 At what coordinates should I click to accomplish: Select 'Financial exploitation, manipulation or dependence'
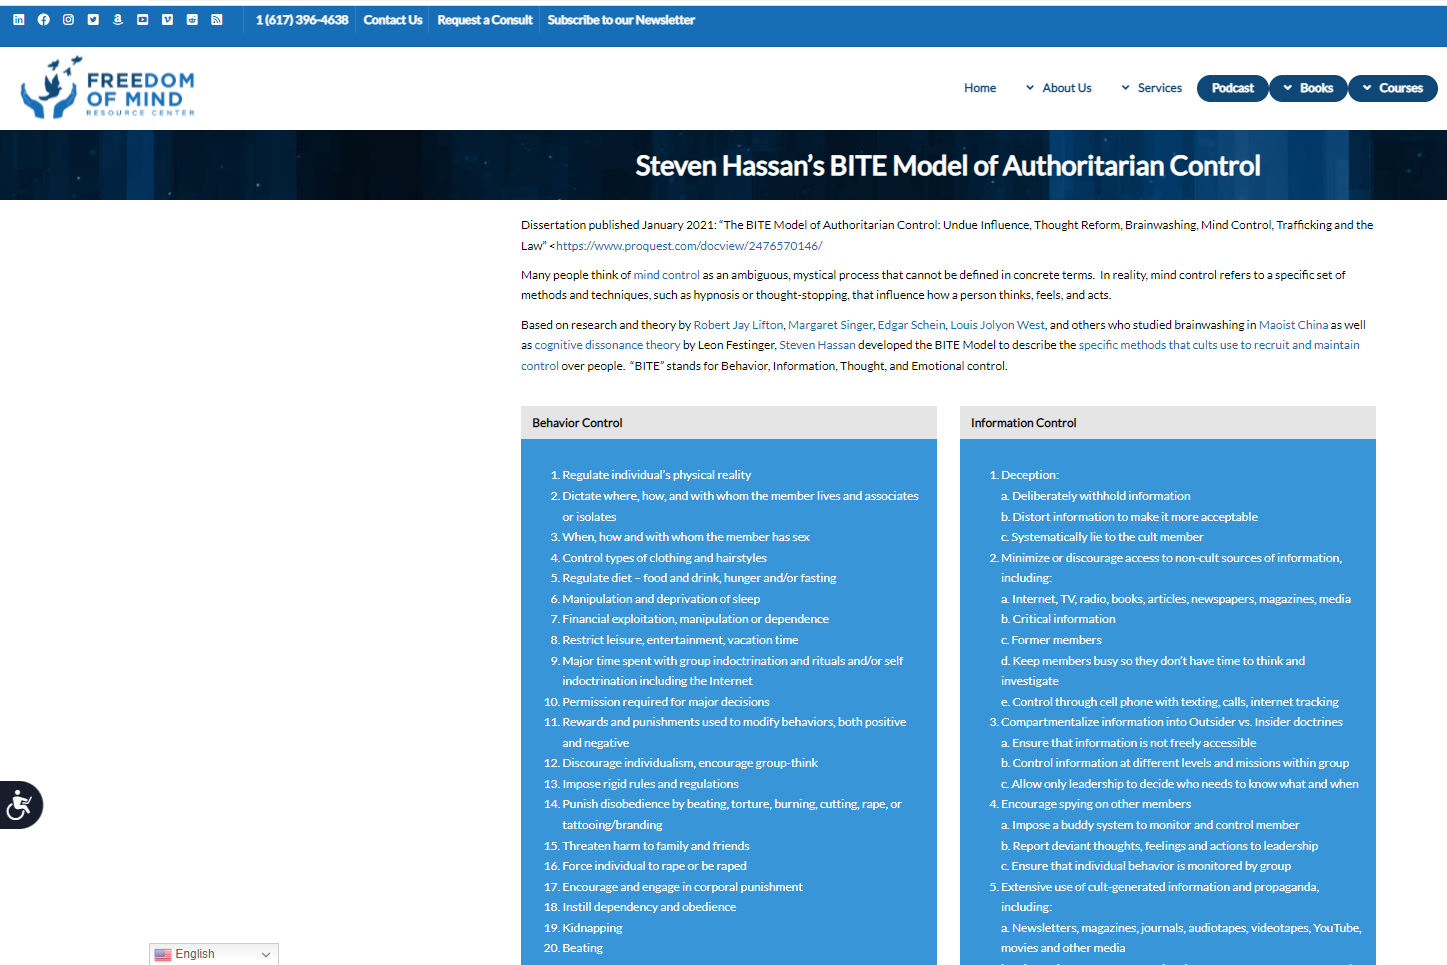pos(695,619)
